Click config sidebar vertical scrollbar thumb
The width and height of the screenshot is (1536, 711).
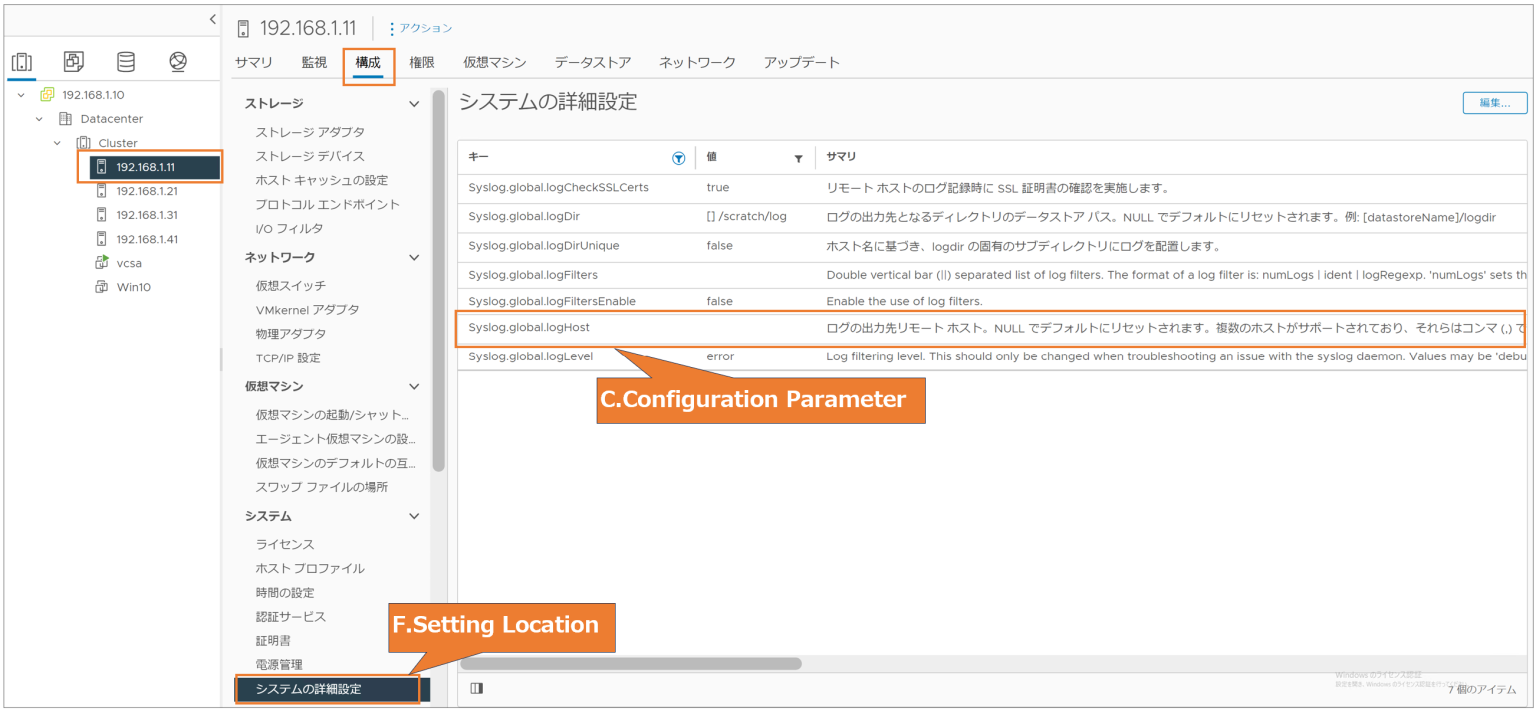point(438,280)
